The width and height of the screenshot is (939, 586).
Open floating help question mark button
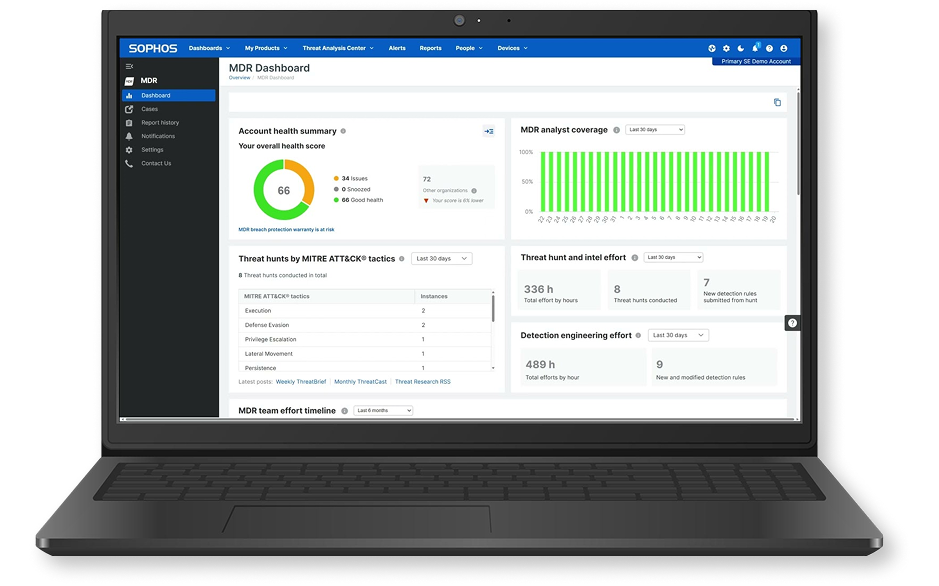coord(792,323)
